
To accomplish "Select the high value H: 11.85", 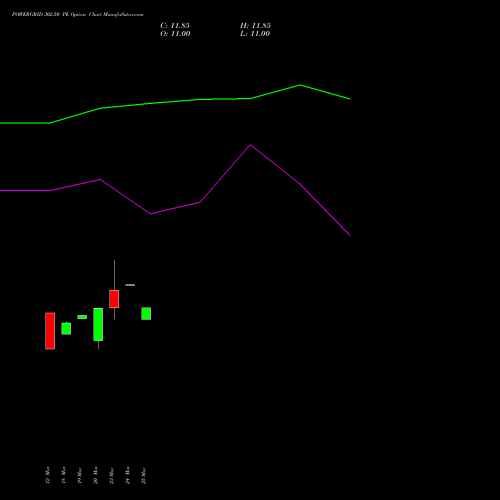I will point(255,26).
